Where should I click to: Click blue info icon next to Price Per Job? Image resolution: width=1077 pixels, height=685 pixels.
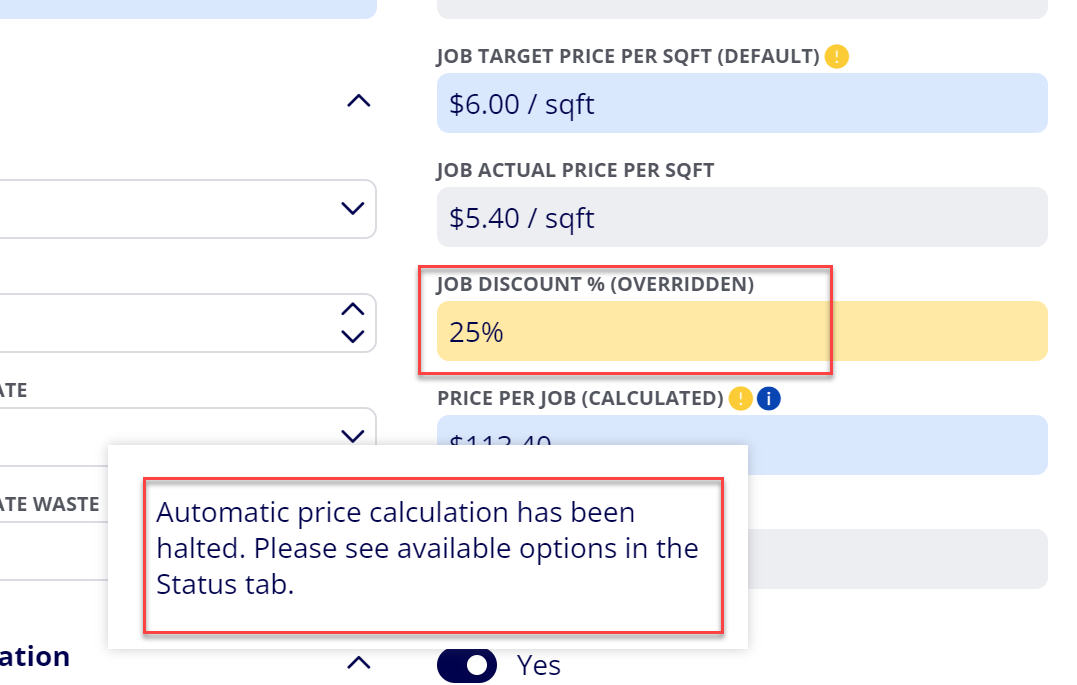(x=769, y=398)
